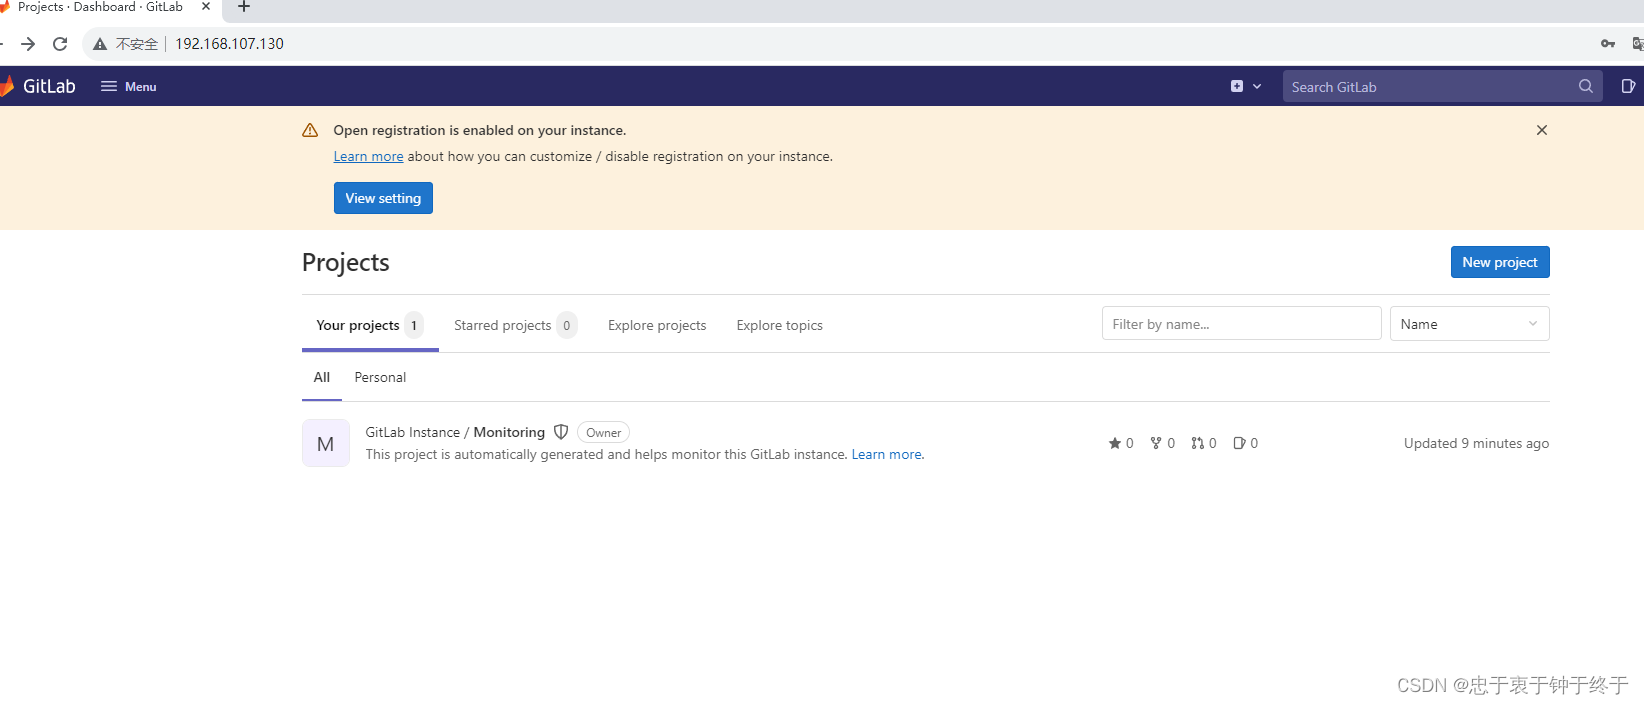This screenshot has height=704, width=1644.
Task: Open the GitLab Instance / Monitoring project
Action: pyautogui.click(x=455, y=432)
